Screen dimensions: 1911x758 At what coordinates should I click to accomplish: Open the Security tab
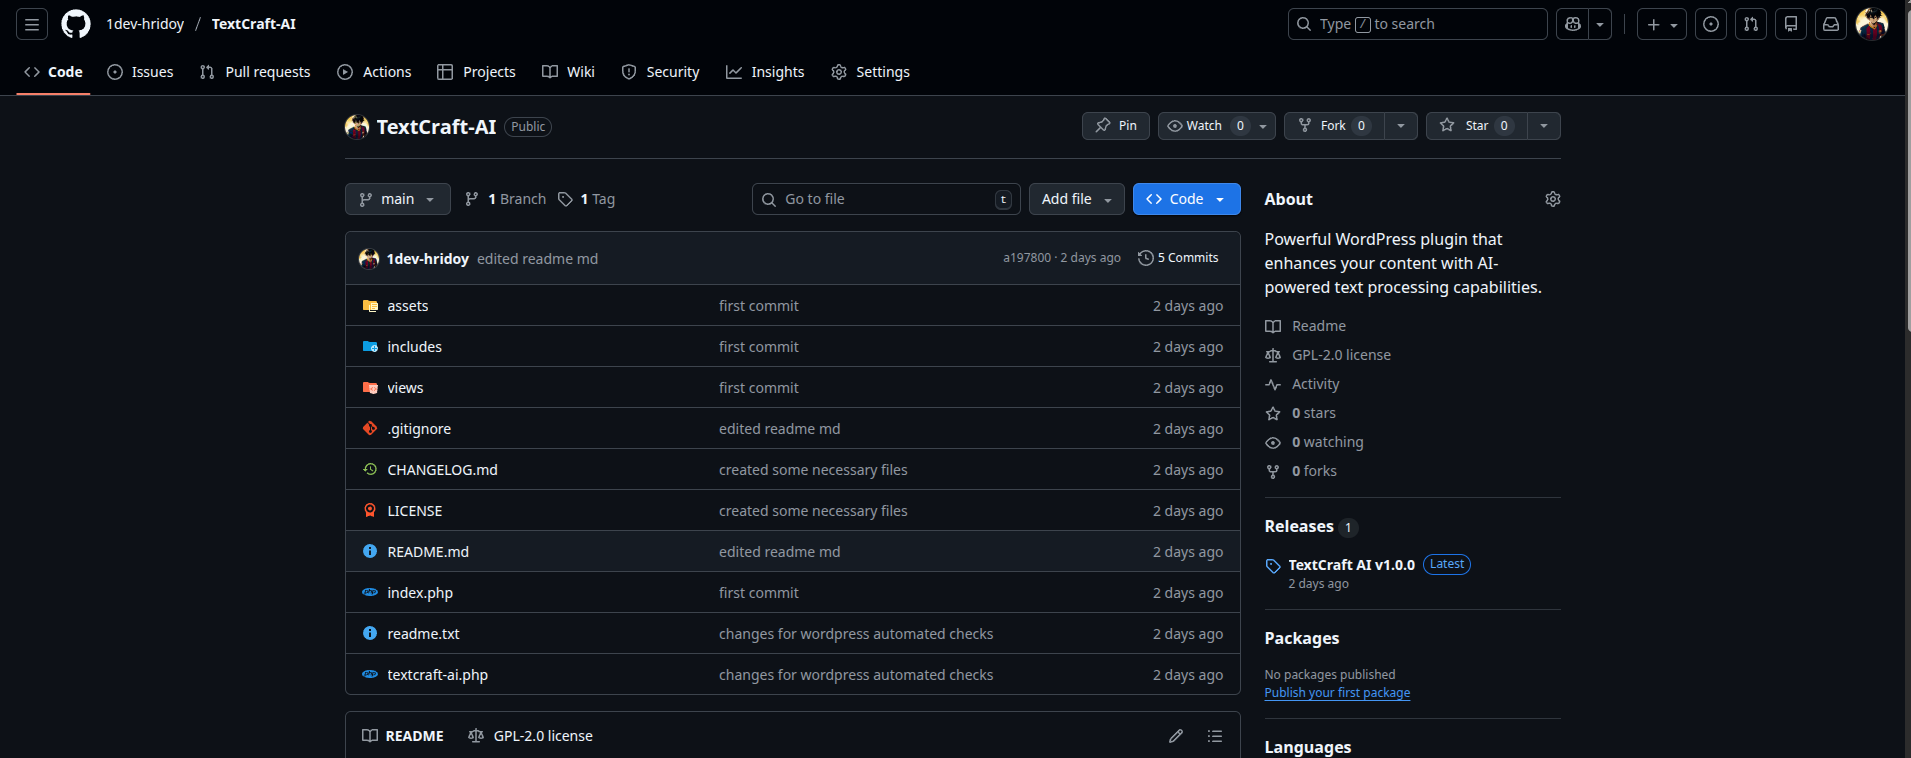(x=660, y=72)
